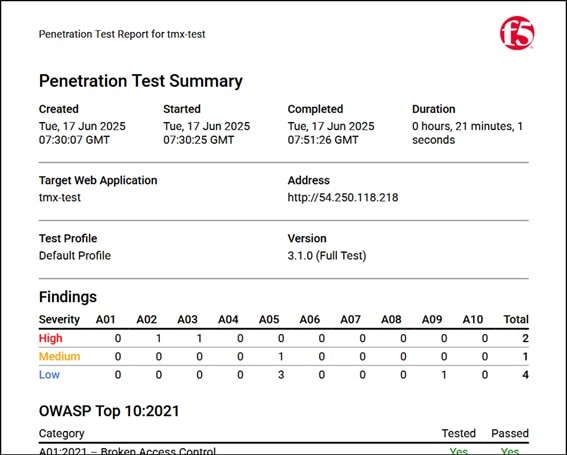Click the orange Medium severity label
The height and width of the screenshot is (455, 567).
pyautogui.click(x=59, y=356)
